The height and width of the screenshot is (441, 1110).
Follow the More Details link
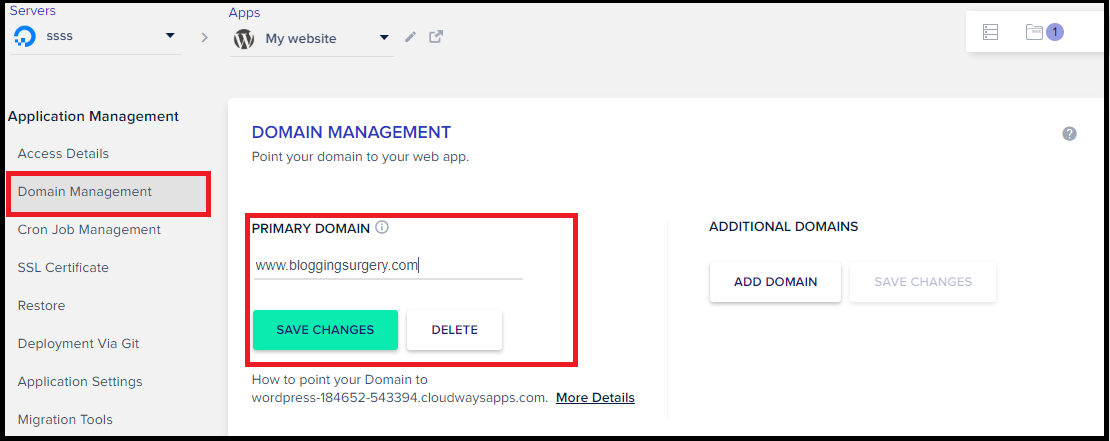[x=595, y=398]
